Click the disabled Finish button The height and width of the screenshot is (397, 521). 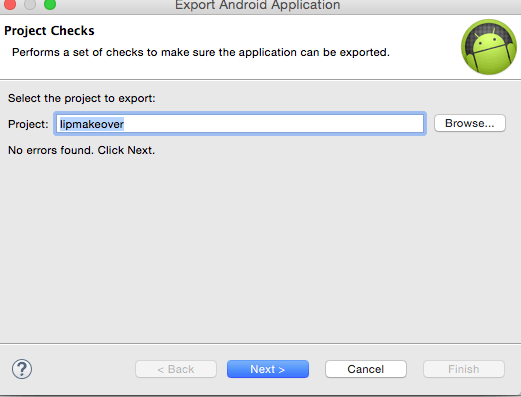click(x=464, y=369)
